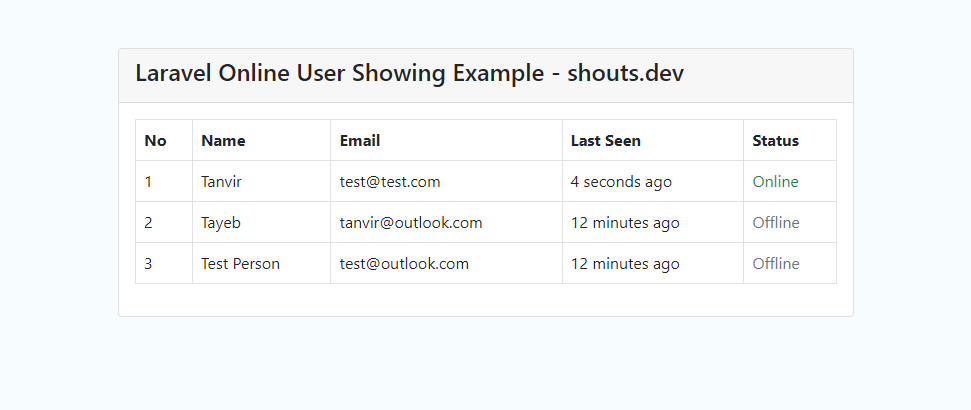Click the name 'Tanvir' in the table
971x410 pixels.
coord(221,181)
